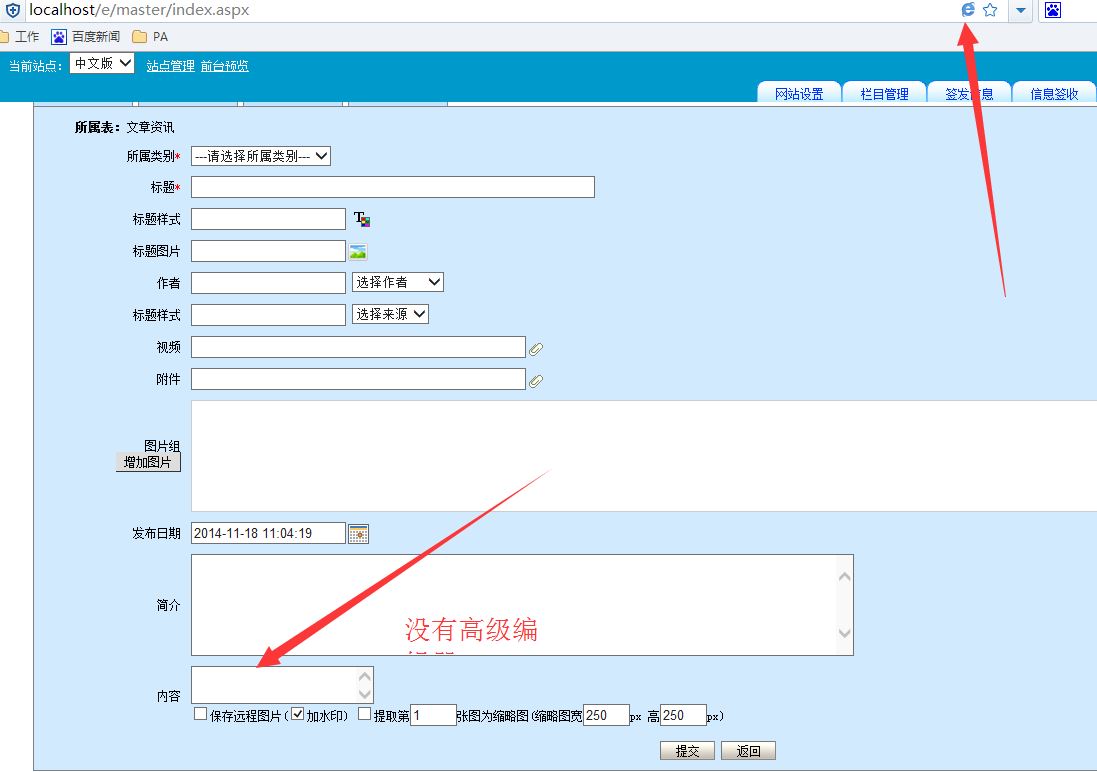This screenshot has width=1097, height=772.
Task: Enable the save remote images checkbox
Action: click(x=201, y=714)
